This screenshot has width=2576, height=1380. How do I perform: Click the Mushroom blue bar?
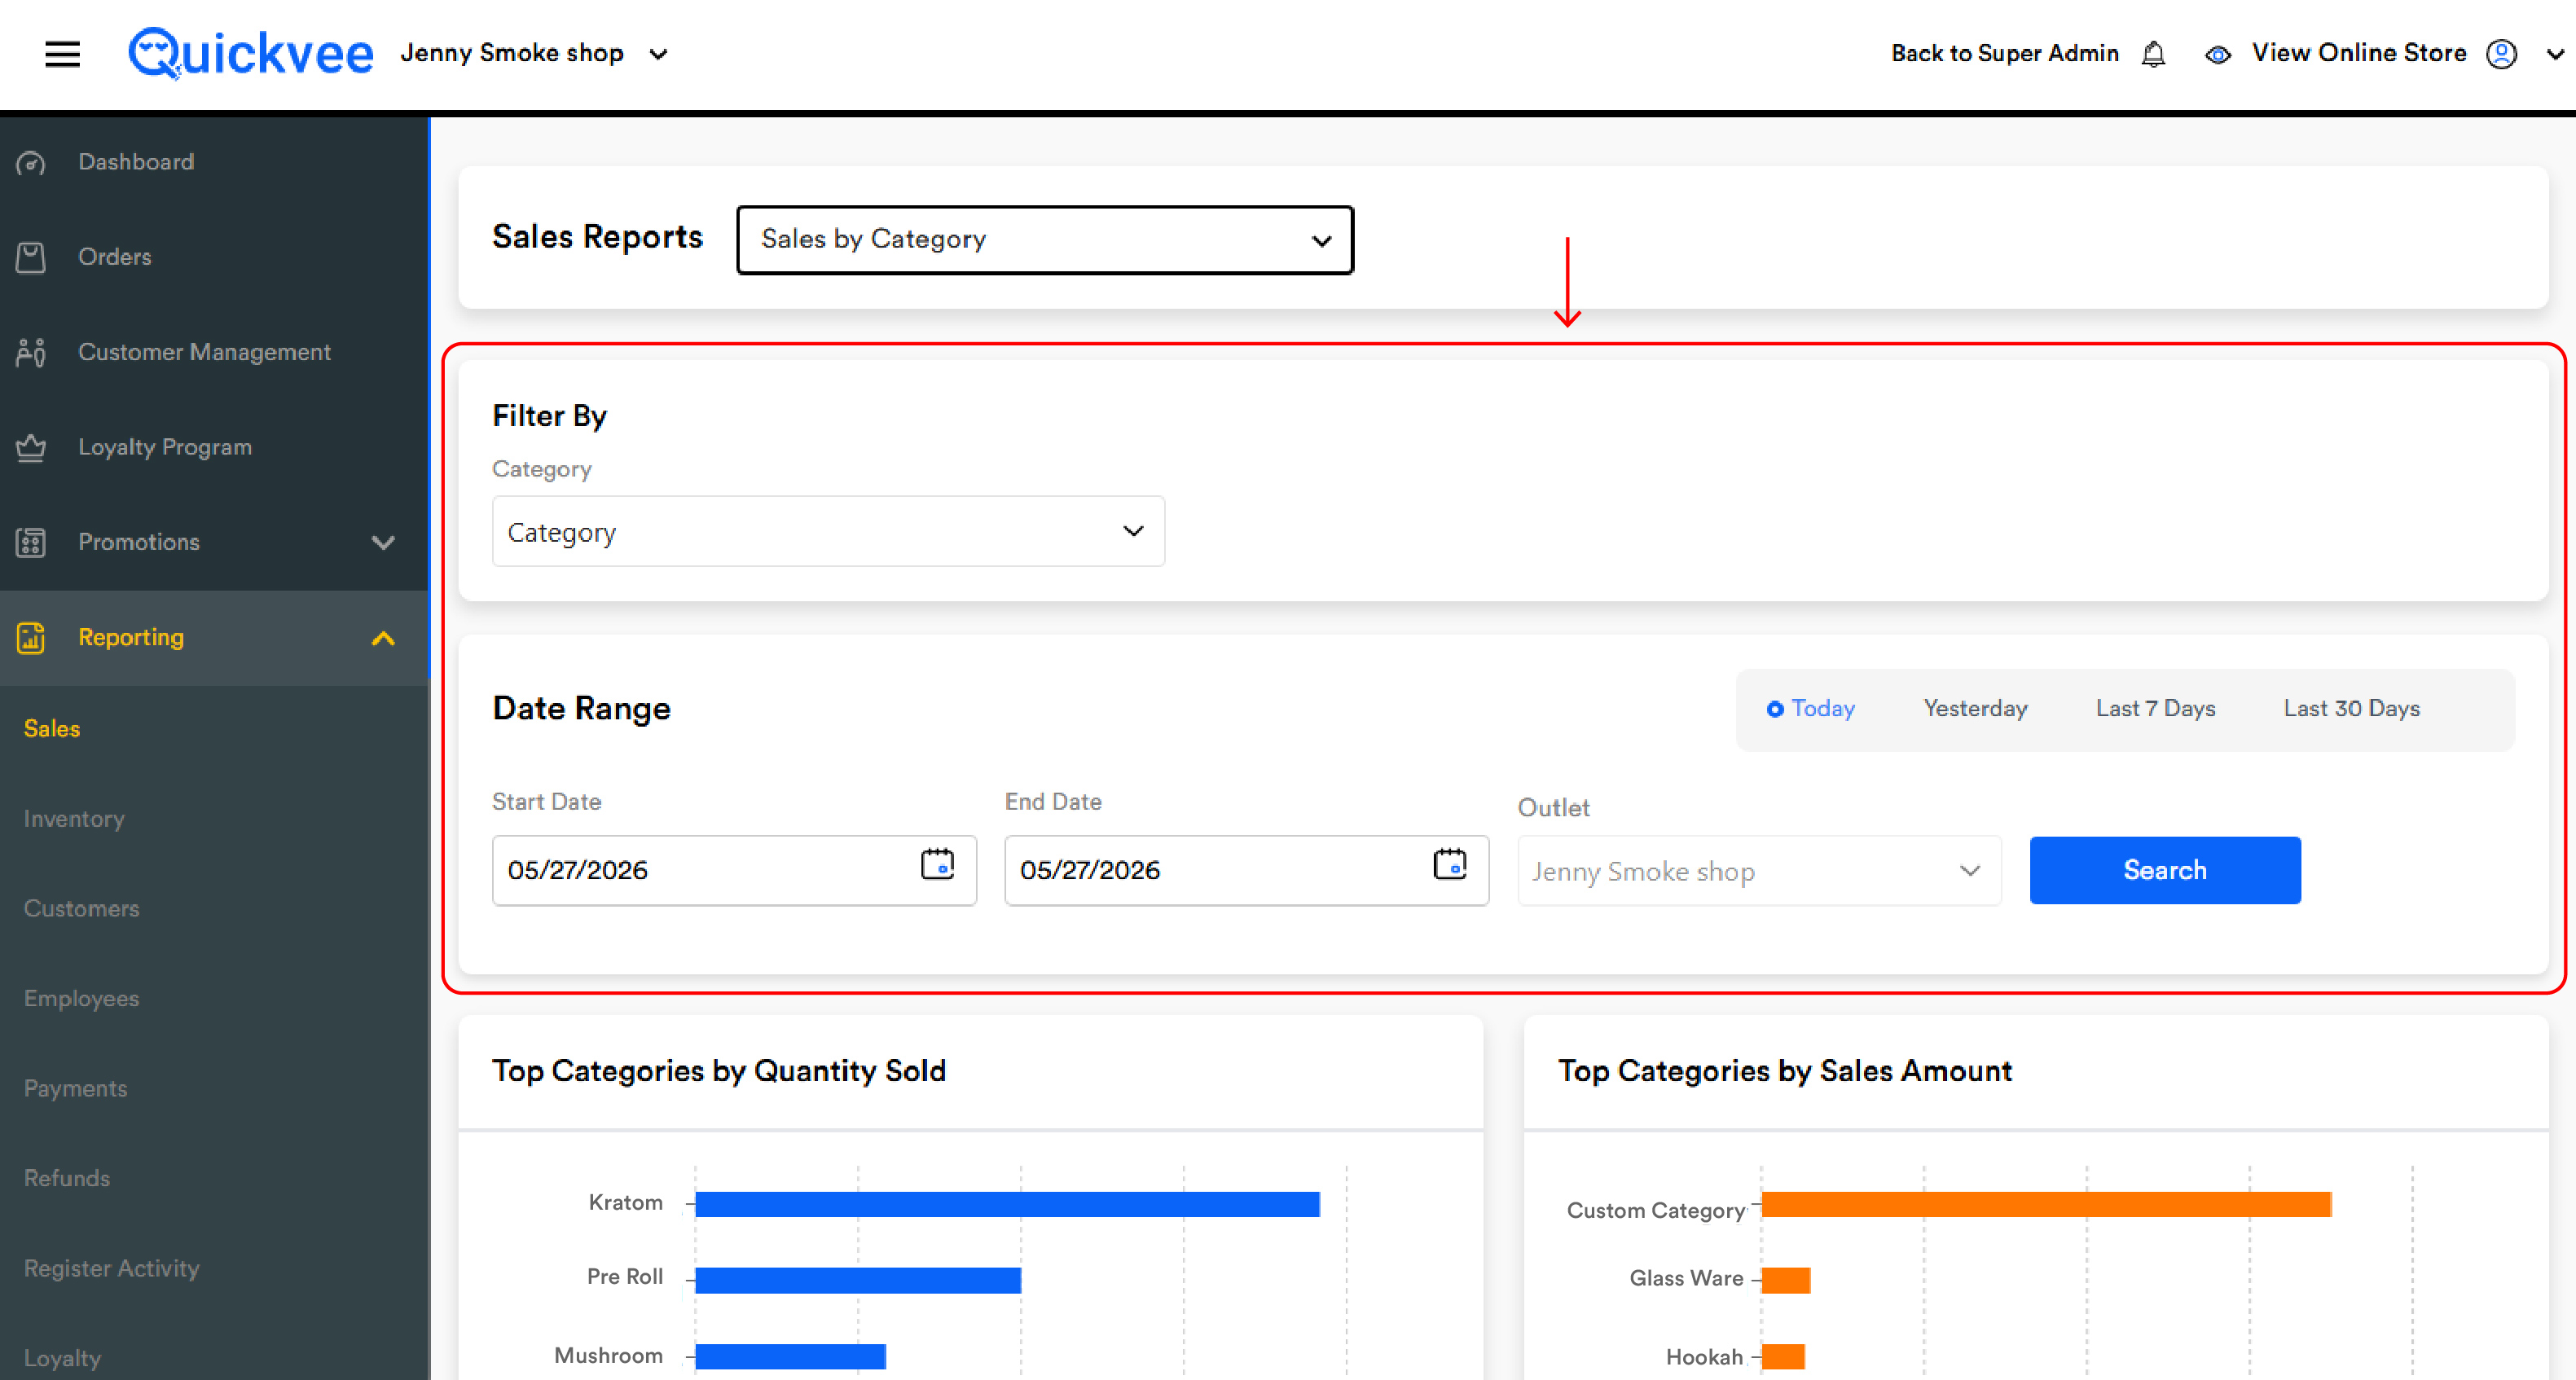click(791, 1357)
